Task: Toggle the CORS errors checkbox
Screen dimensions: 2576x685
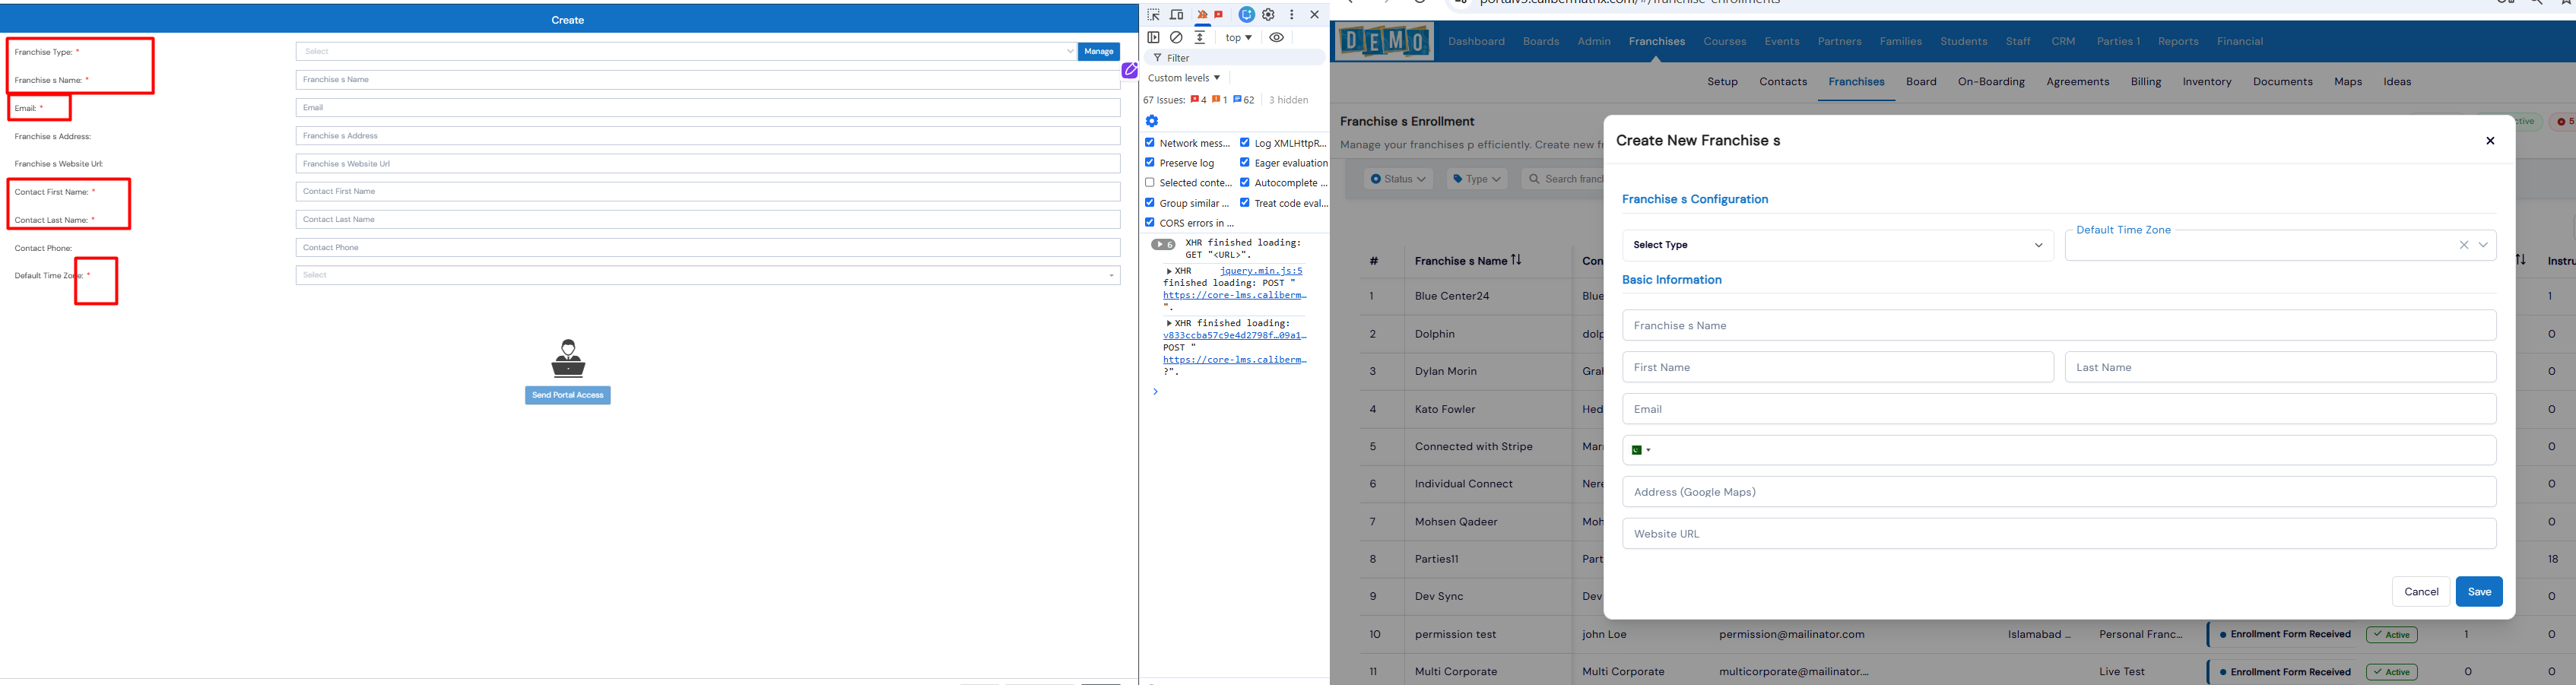Action: [1150, 222]
